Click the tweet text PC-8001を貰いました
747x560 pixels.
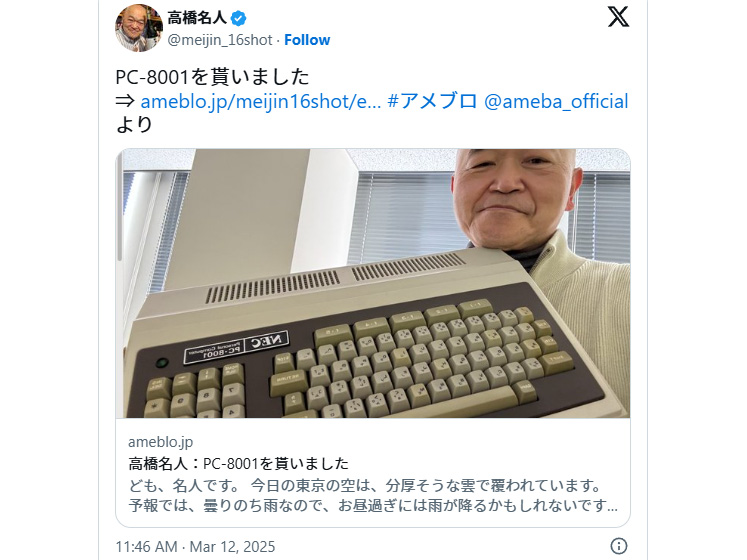212,77
